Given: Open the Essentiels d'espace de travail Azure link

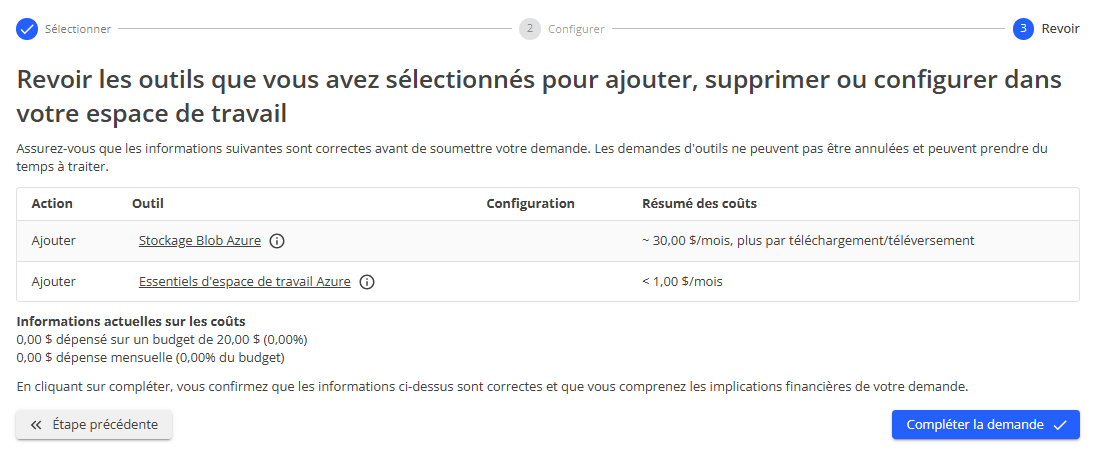Looking at the screenshot, I should [x=245, y=282].
